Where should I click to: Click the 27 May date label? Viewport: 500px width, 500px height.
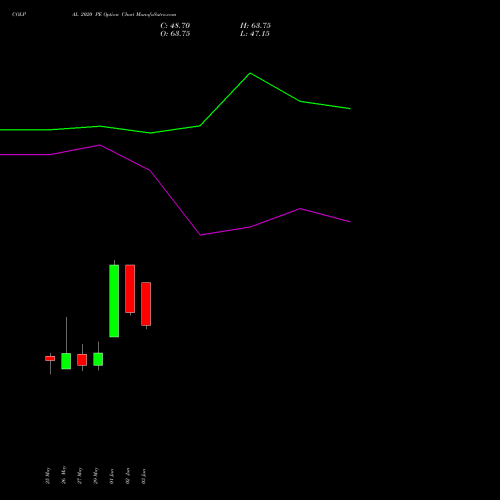click(80, 476)
